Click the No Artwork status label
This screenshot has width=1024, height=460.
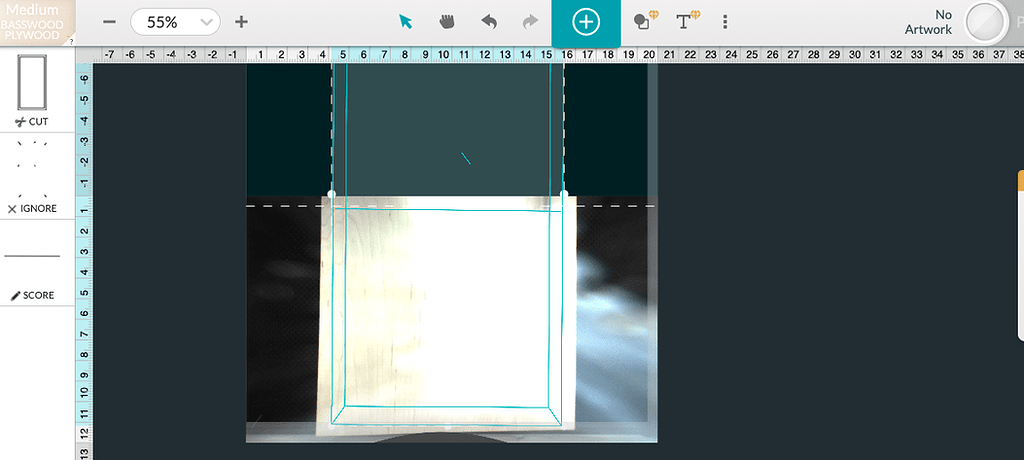pos(928,22)
